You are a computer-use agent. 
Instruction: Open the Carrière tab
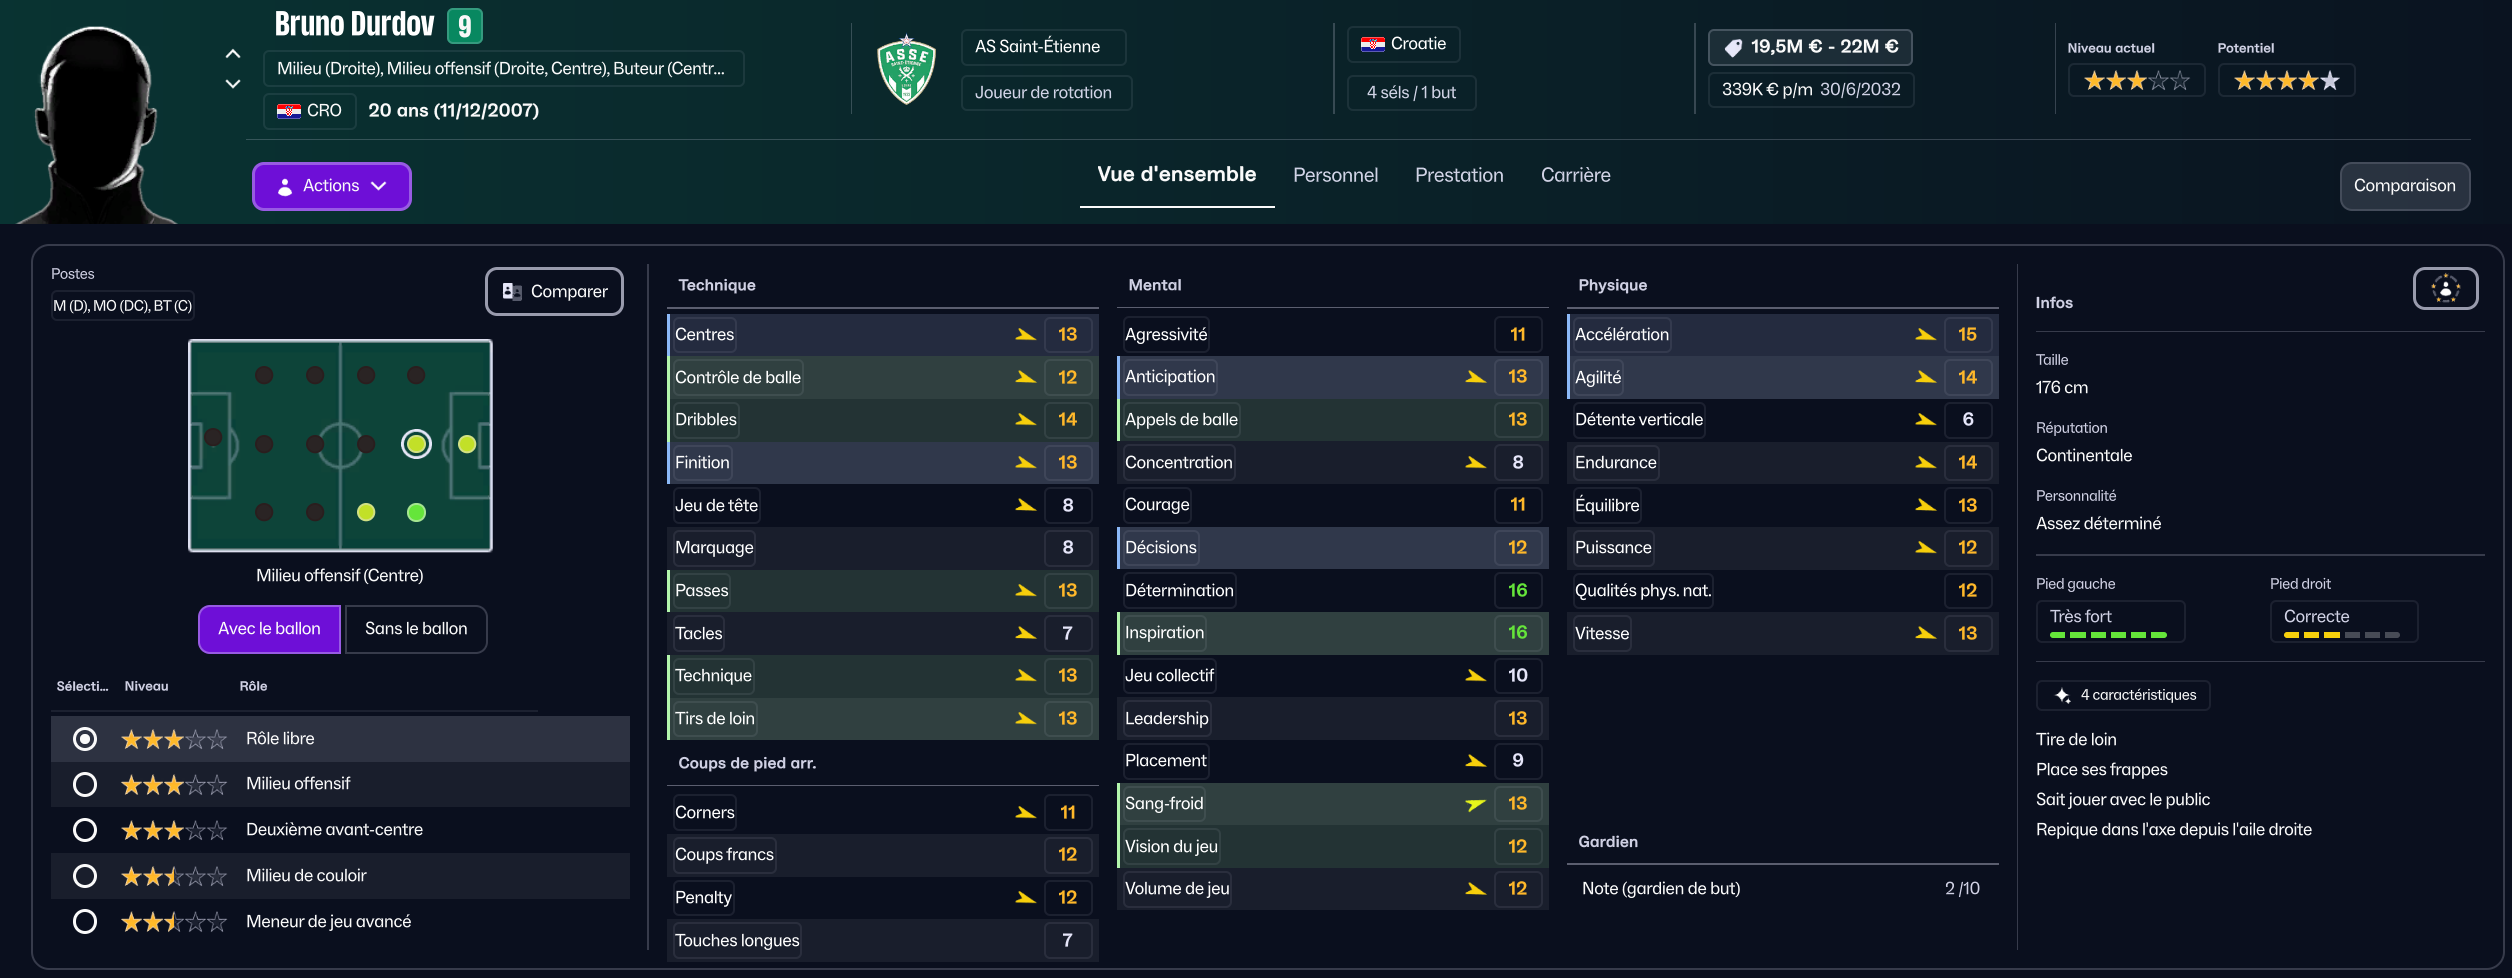click(1575, 175)
